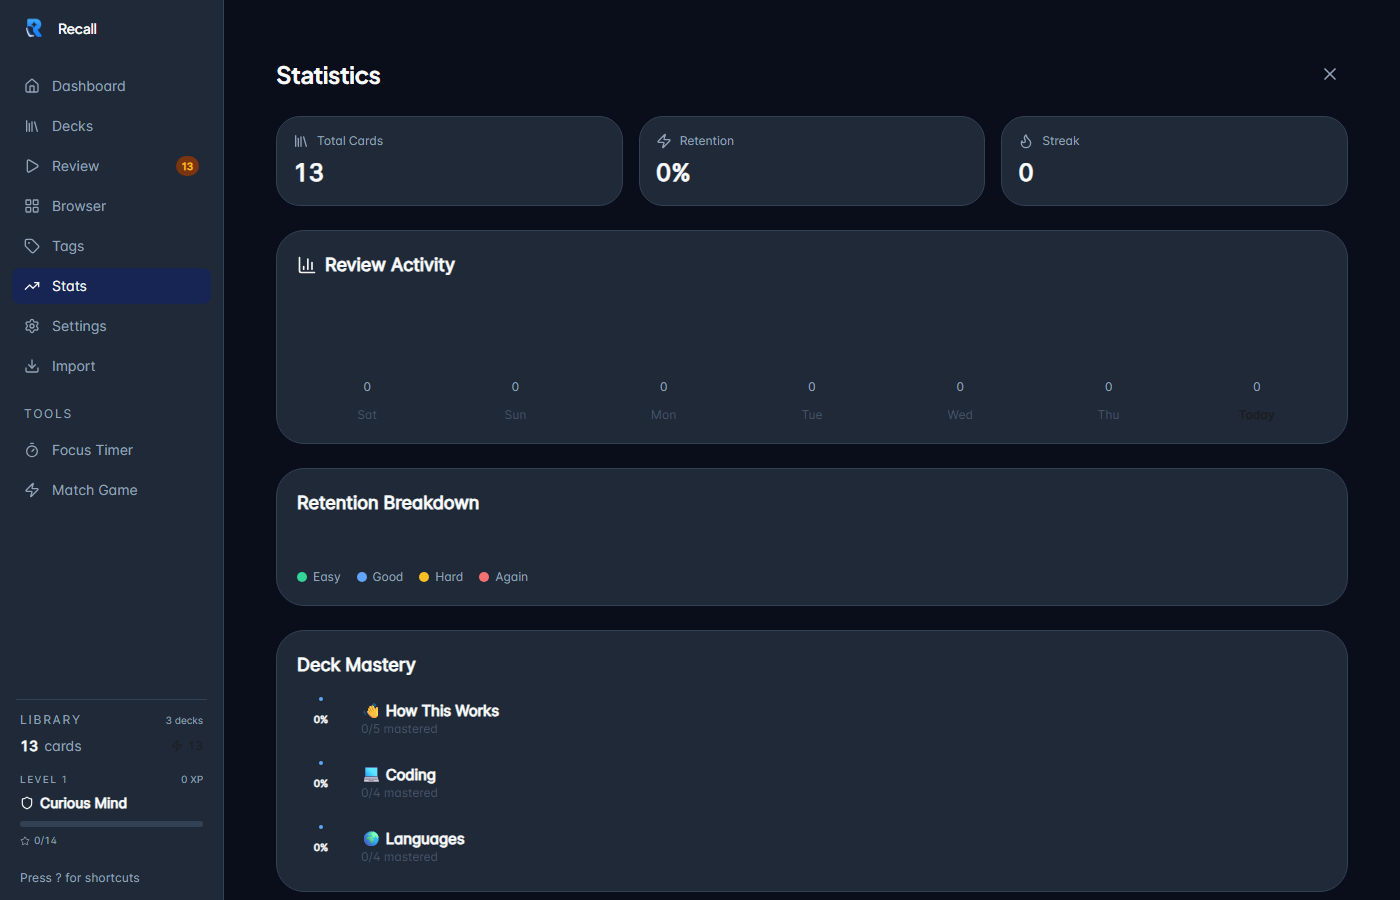Screen dimensions: 1400x900
Task: Go to Dashboard in the sidebar
Action: pos(111,86)
